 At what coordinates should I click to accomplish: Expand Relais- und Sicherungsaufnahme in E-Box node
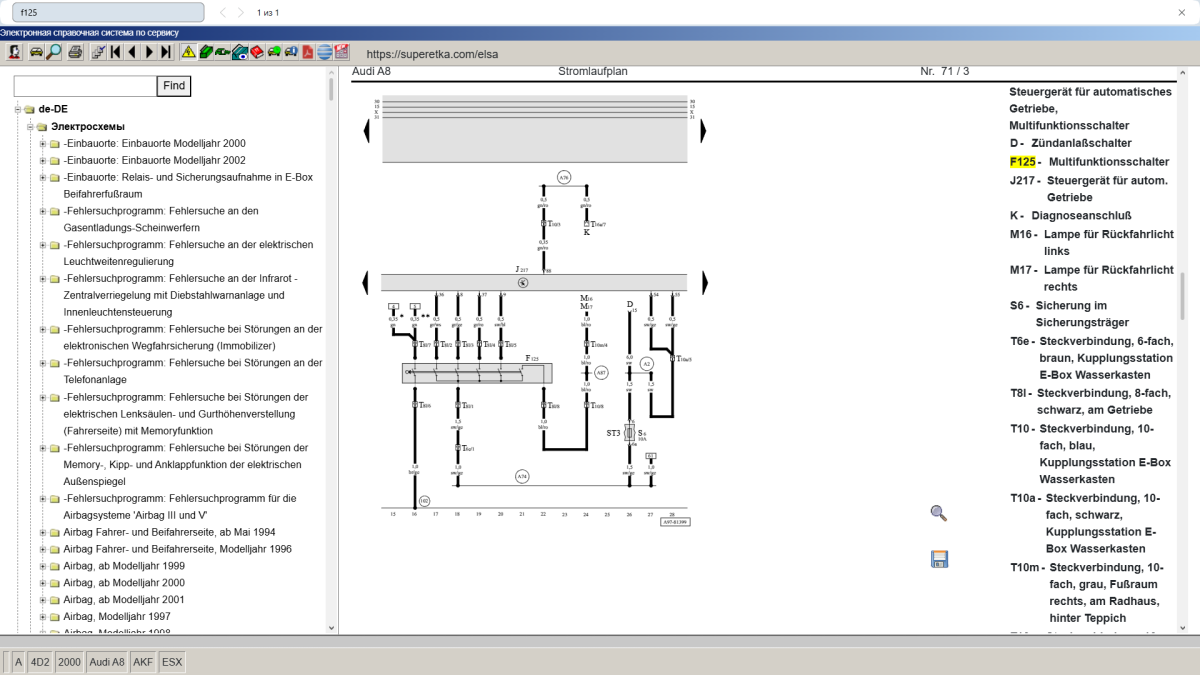point(43,178)
